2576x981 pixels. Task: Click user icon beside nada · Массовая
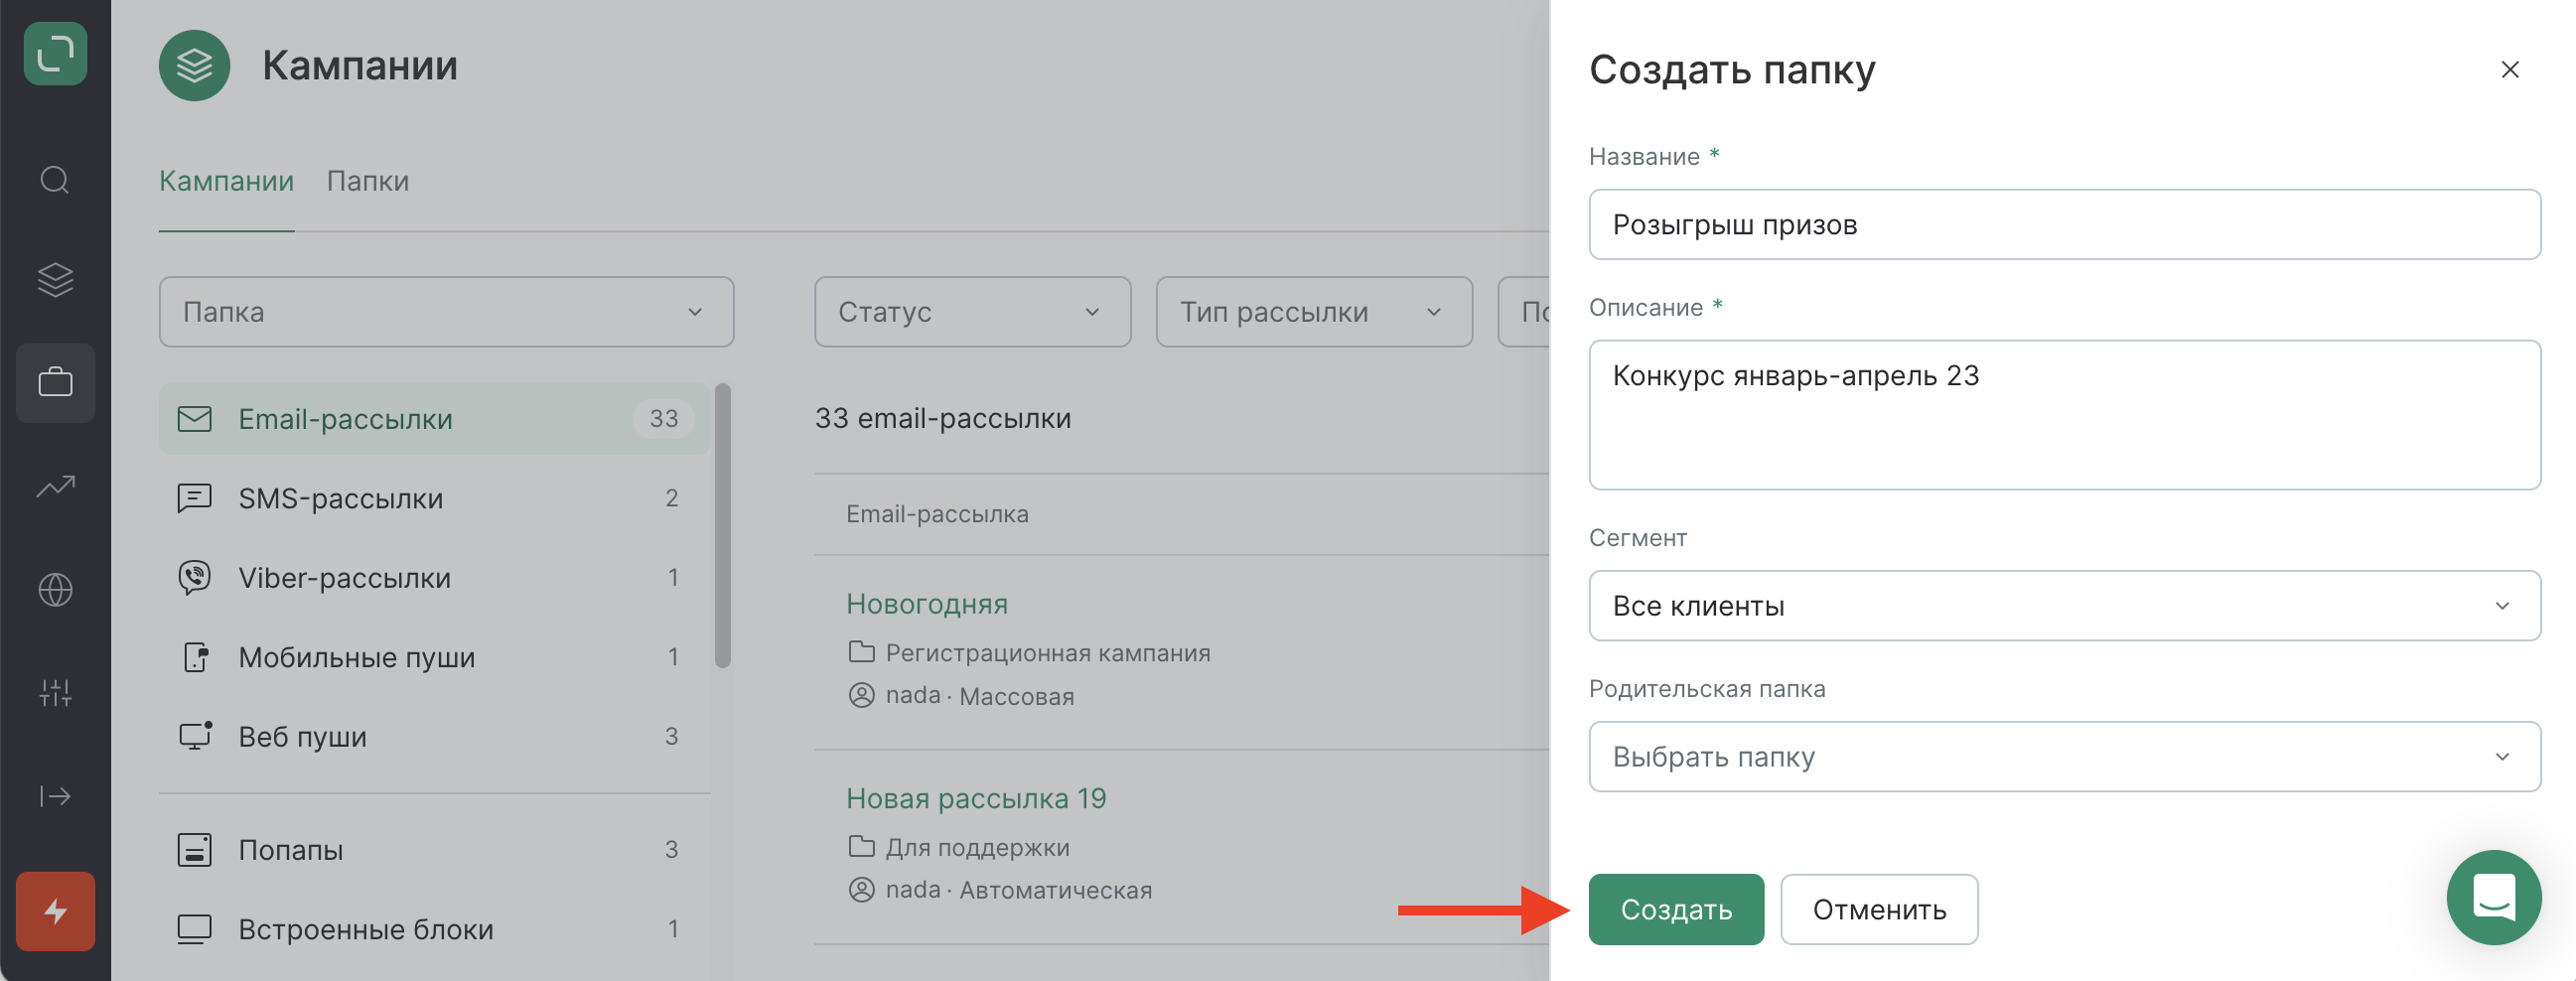(861, 695)
